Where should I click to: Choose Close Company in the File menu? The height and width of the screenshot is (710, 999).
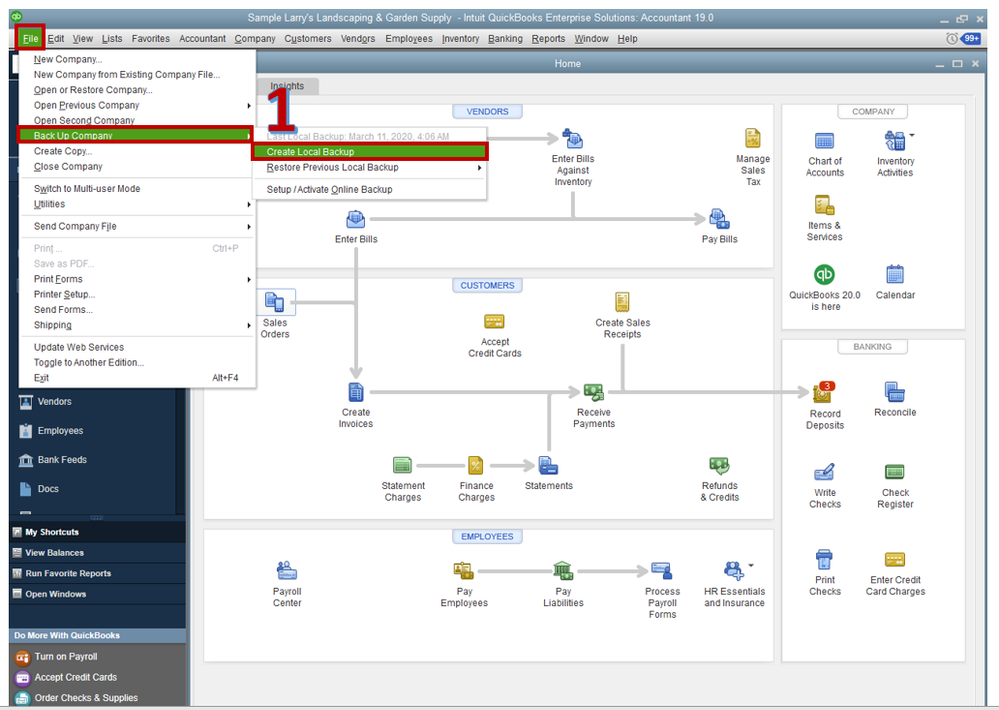click(x=137, y=166)
